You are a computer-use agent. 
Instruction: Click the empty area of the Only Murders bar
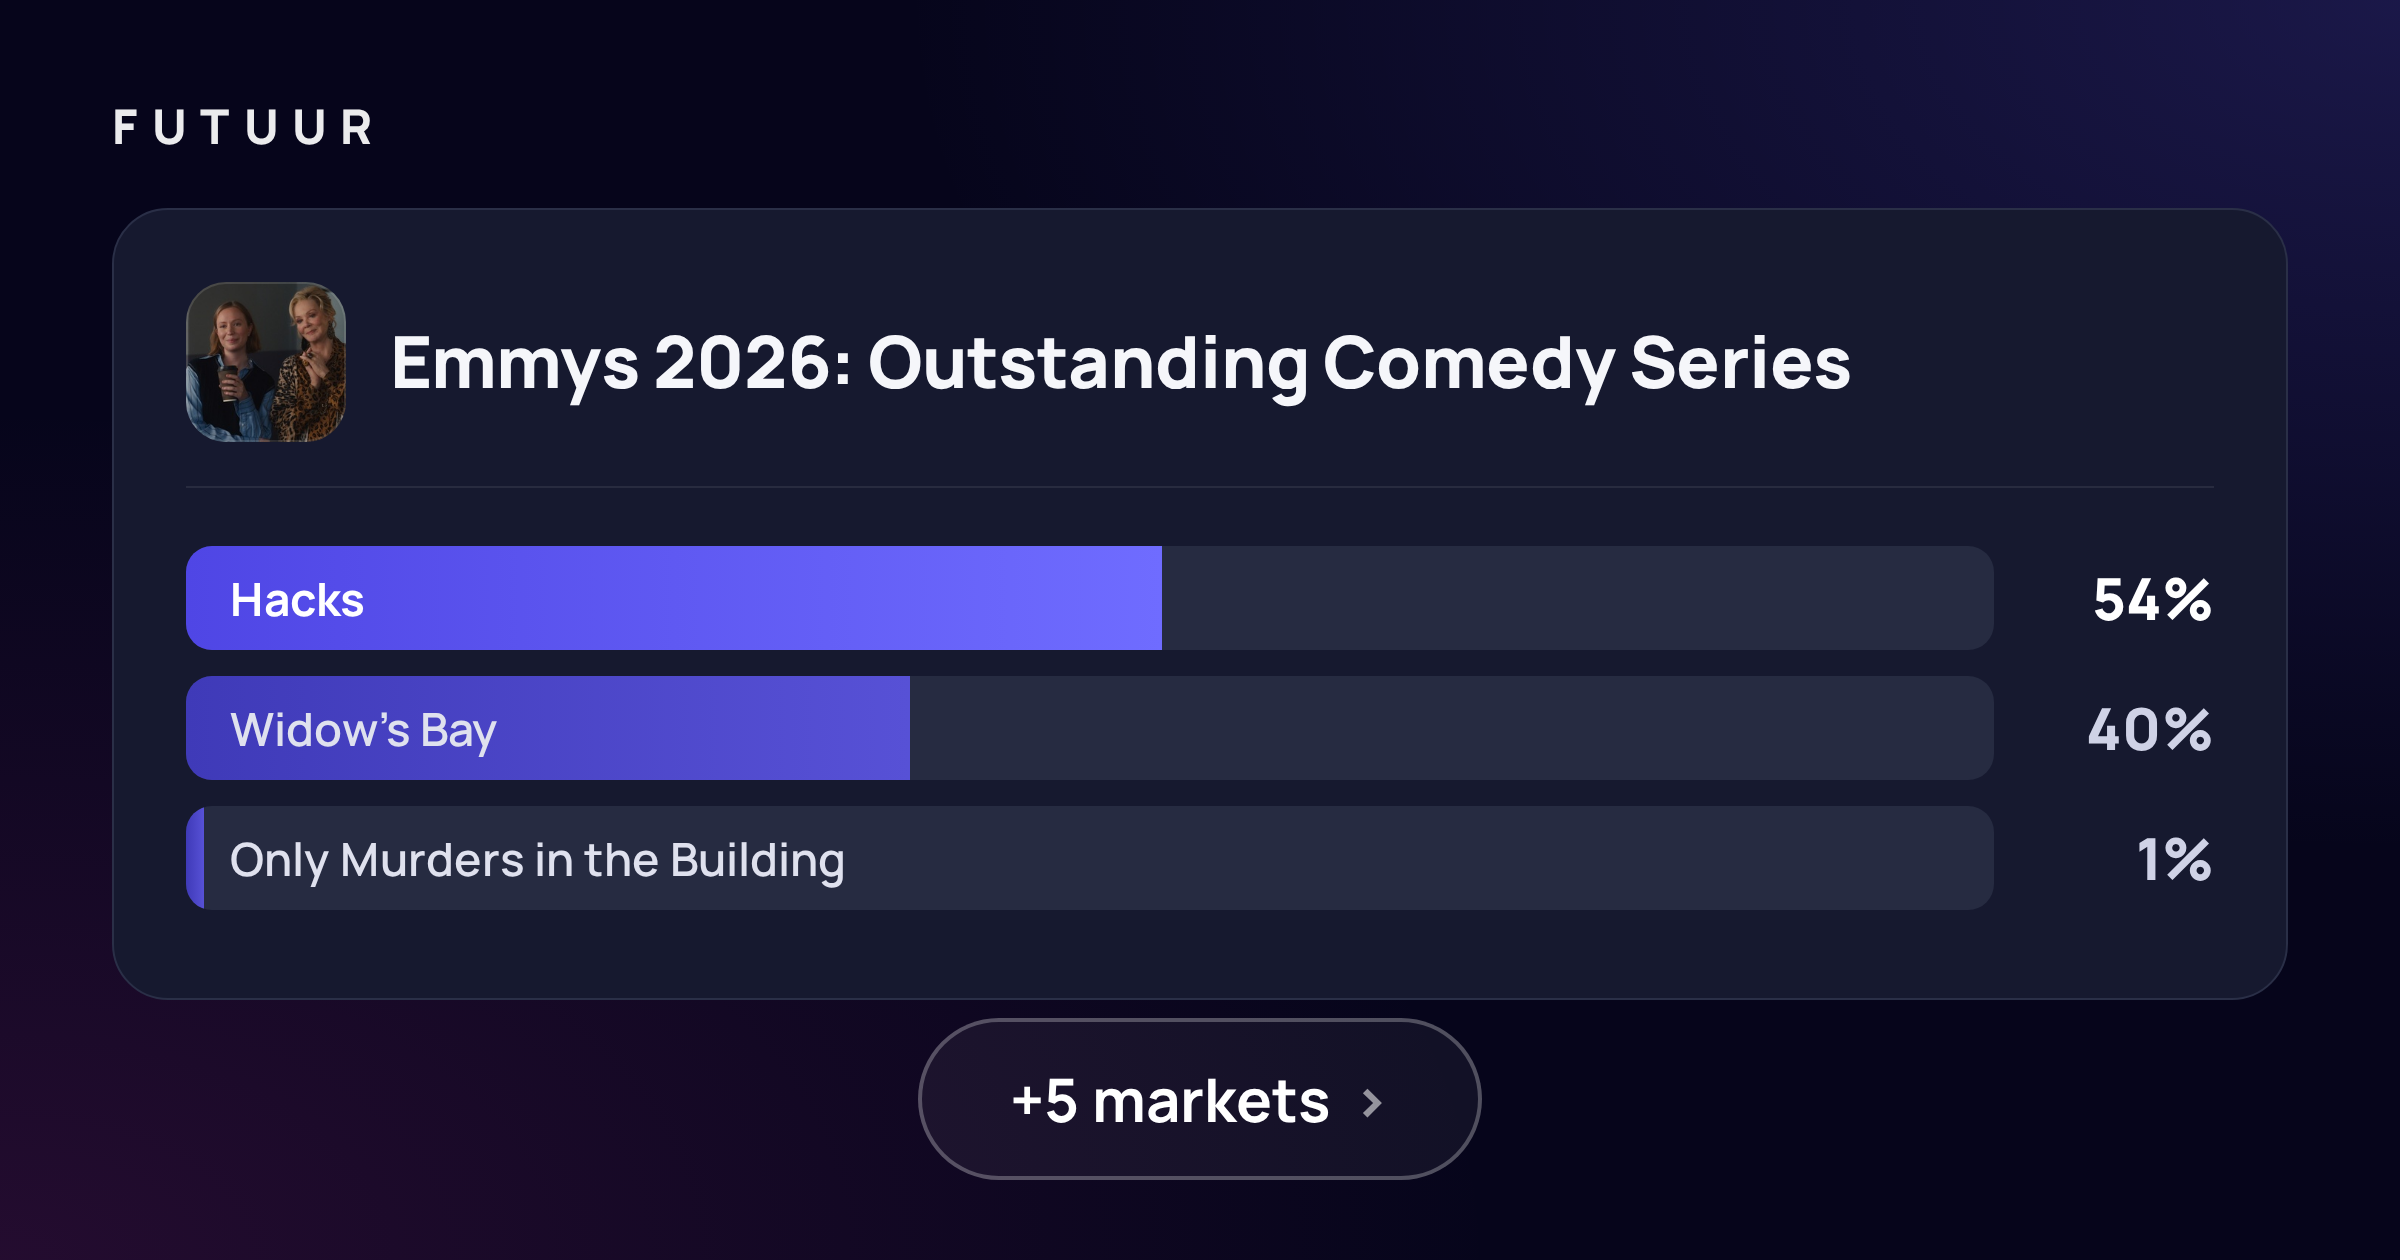tap(1420, 858)
